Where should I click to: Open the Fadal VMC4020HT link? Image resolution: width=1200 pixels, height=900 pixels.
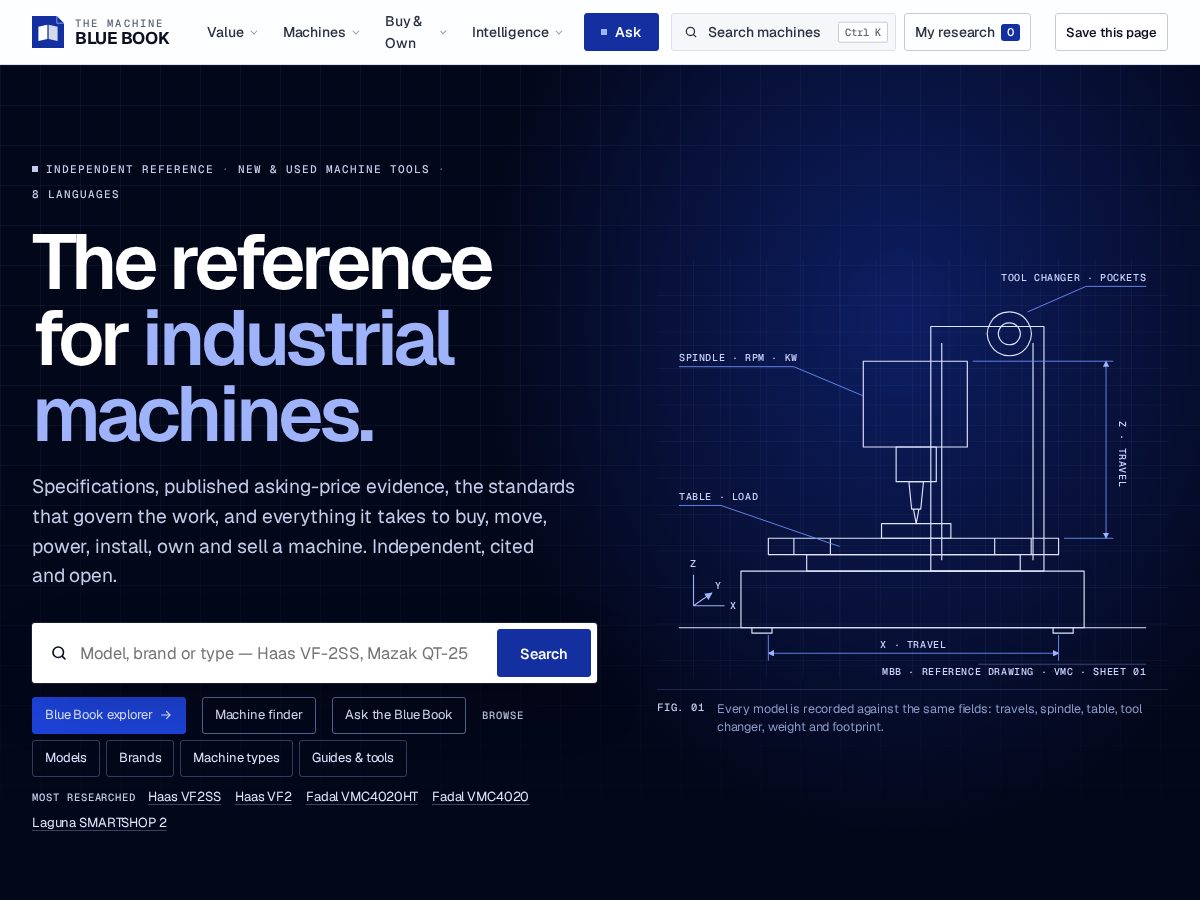tap(362, 797)
